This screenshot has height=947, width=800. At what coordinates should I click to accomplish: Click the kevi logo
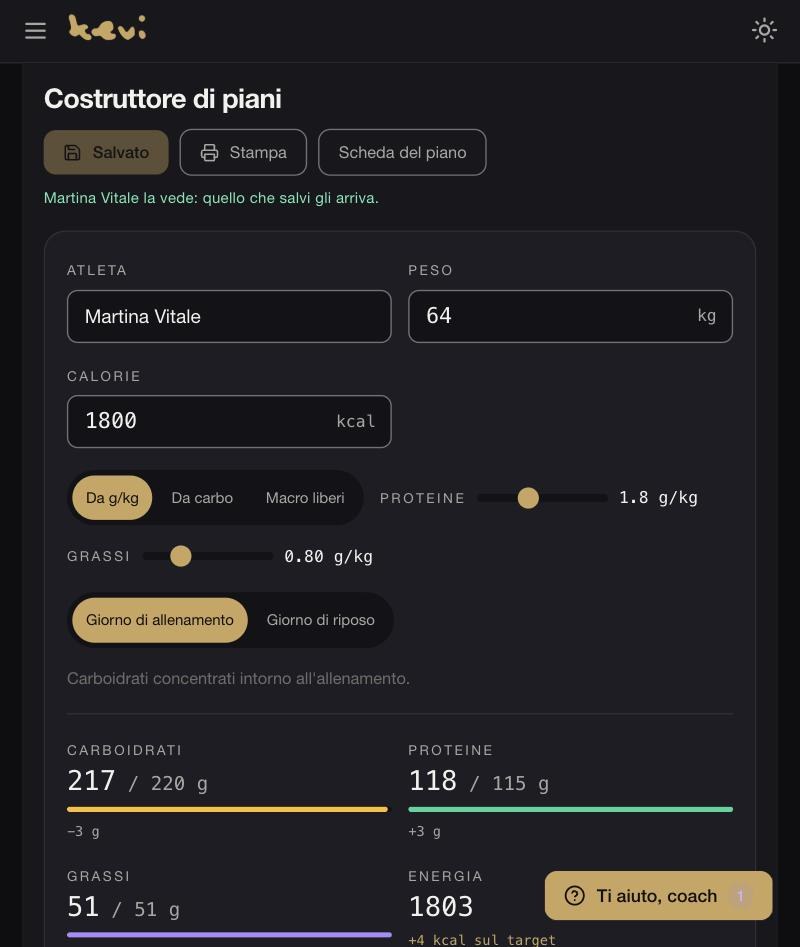[107, 28]
